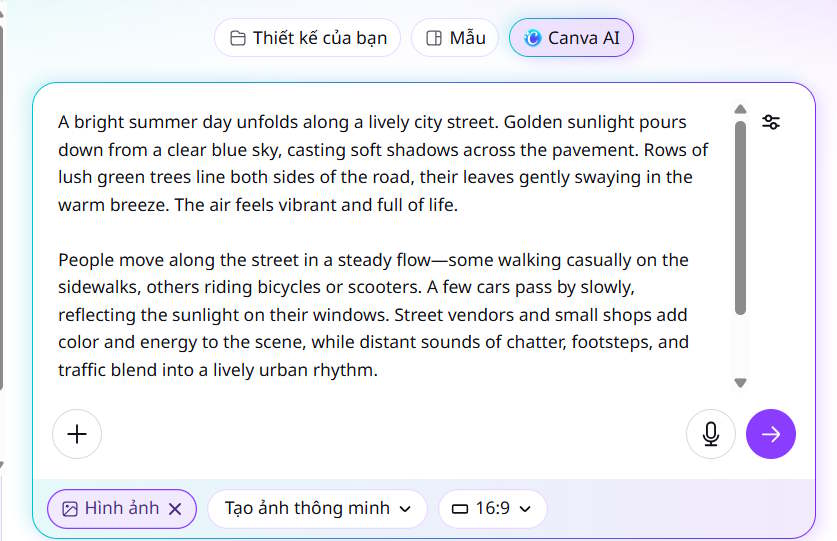This screenshot has height=541, width=837.
Task: Click the microphone voice input icon
Action: [711, 434]
